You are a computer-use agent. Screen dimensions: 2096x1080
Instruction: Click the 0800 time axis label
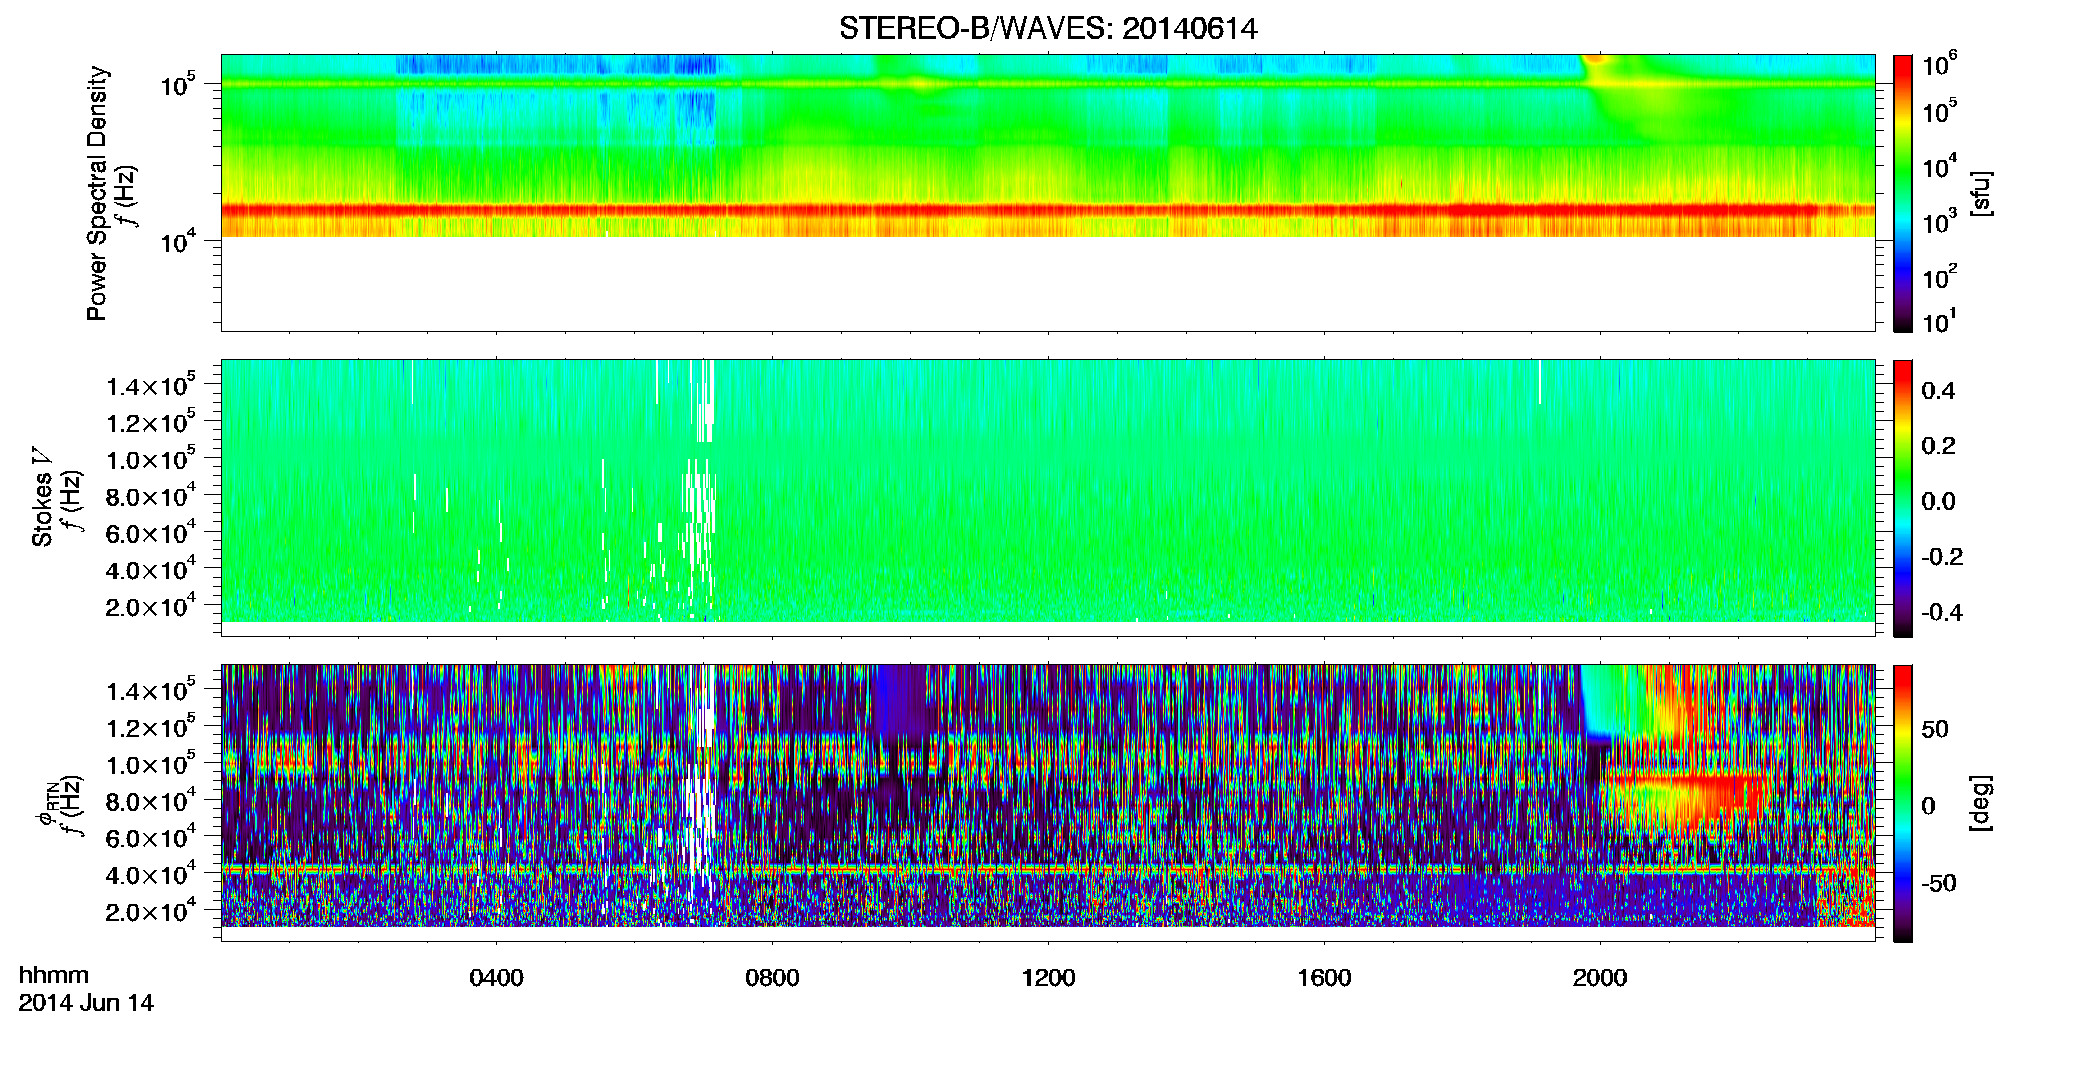pos(772,978)
